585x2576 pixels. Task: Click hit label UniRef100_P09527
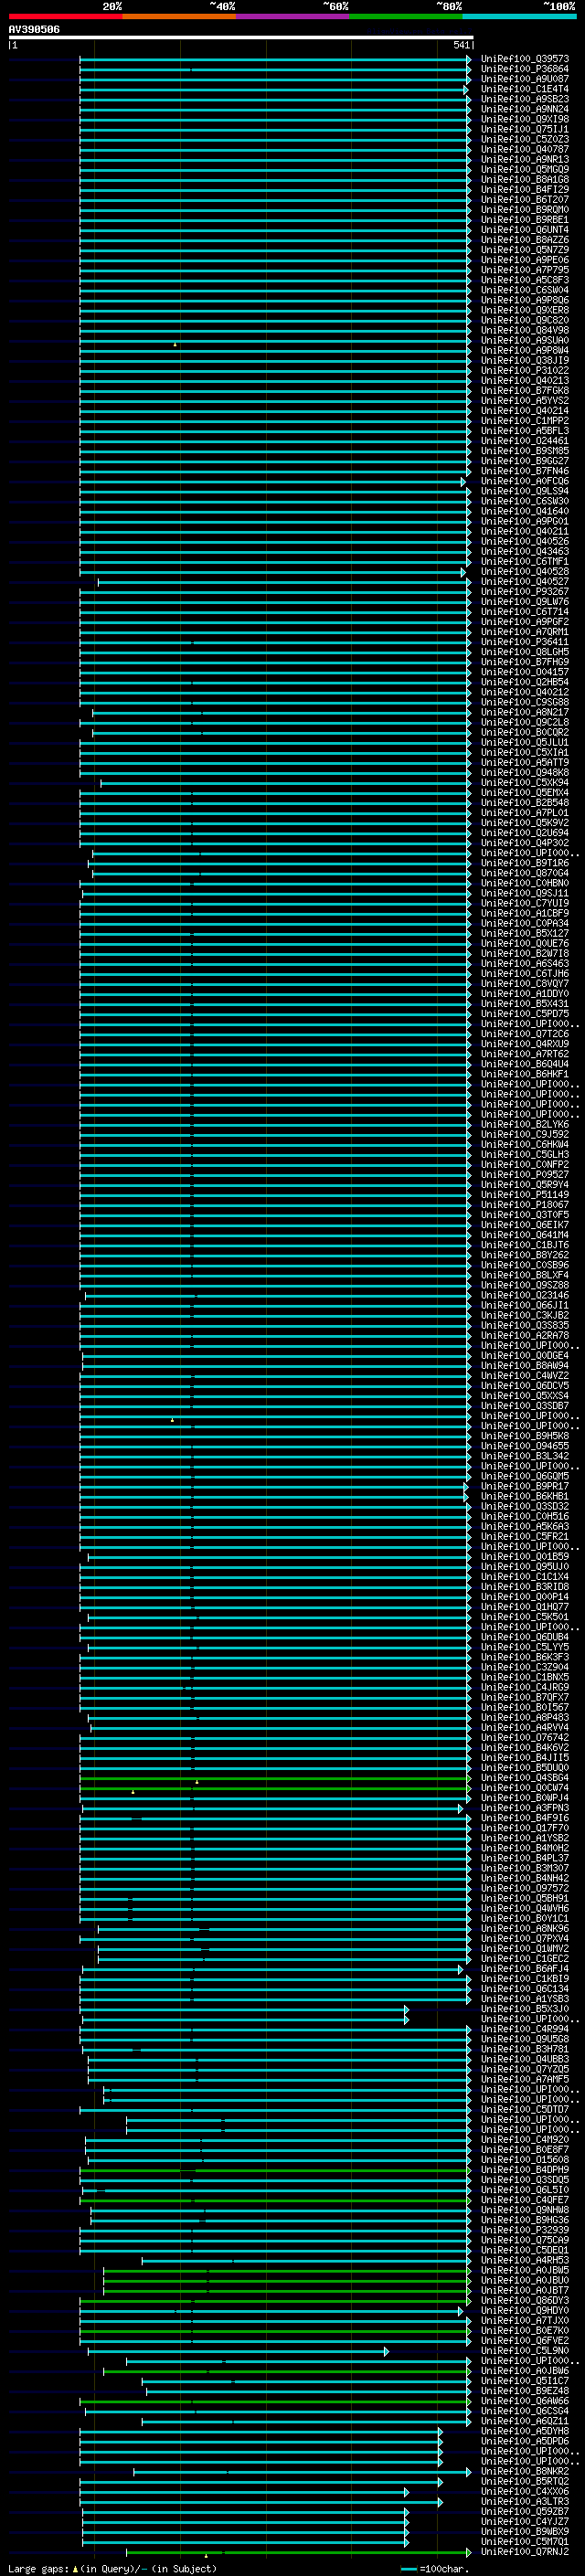525,1175
